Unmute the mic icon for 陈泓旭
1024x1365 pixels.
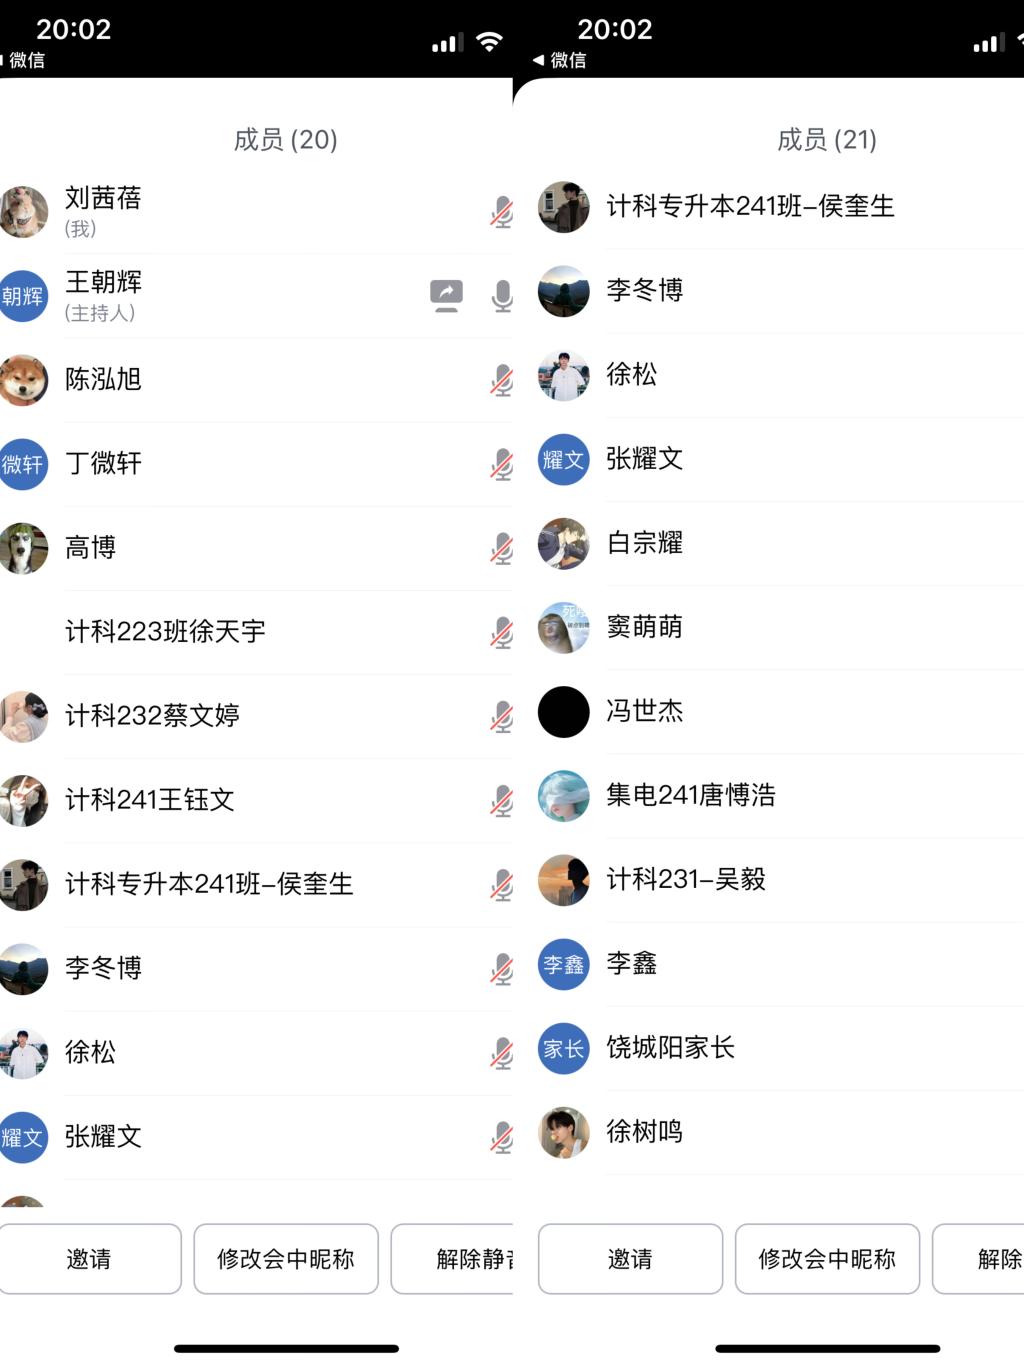pyautogui.click(x=502, y=380)
